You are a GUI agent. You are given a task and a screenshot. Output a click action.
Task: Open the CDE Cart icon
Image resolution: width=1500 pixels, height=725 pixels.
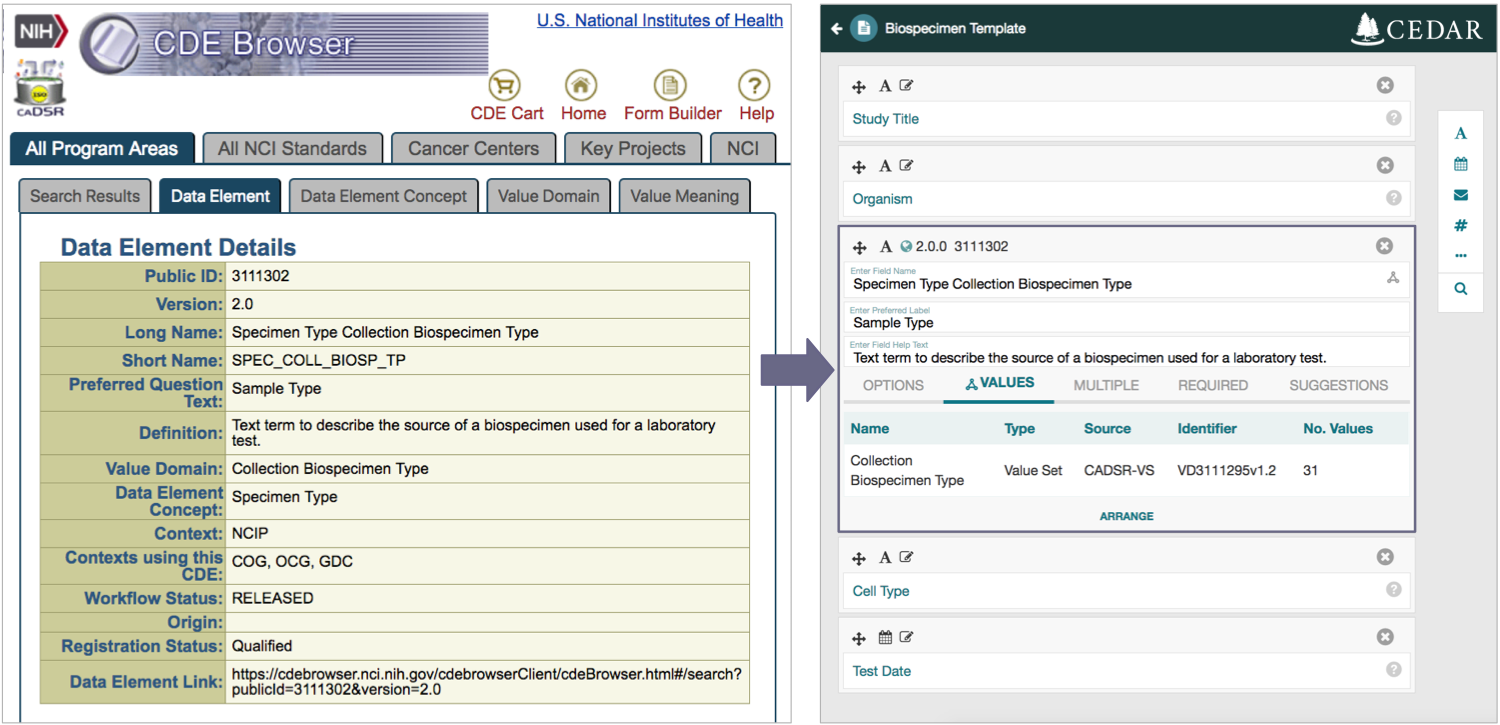click(506, 86)
